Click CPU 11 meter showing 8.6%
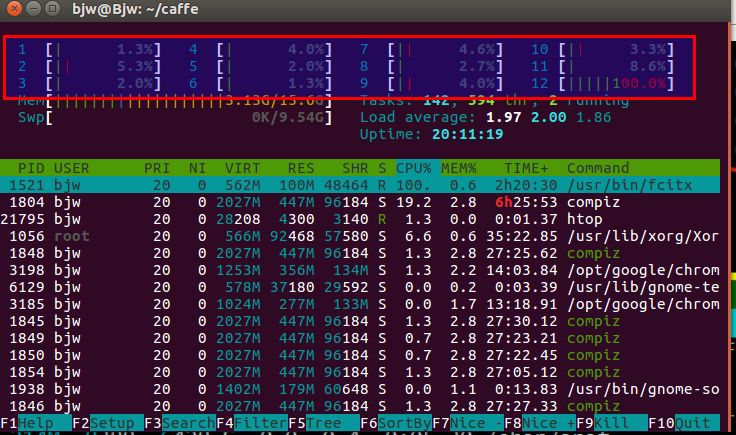Screen dimensions: 736x435 click(603, 66)
